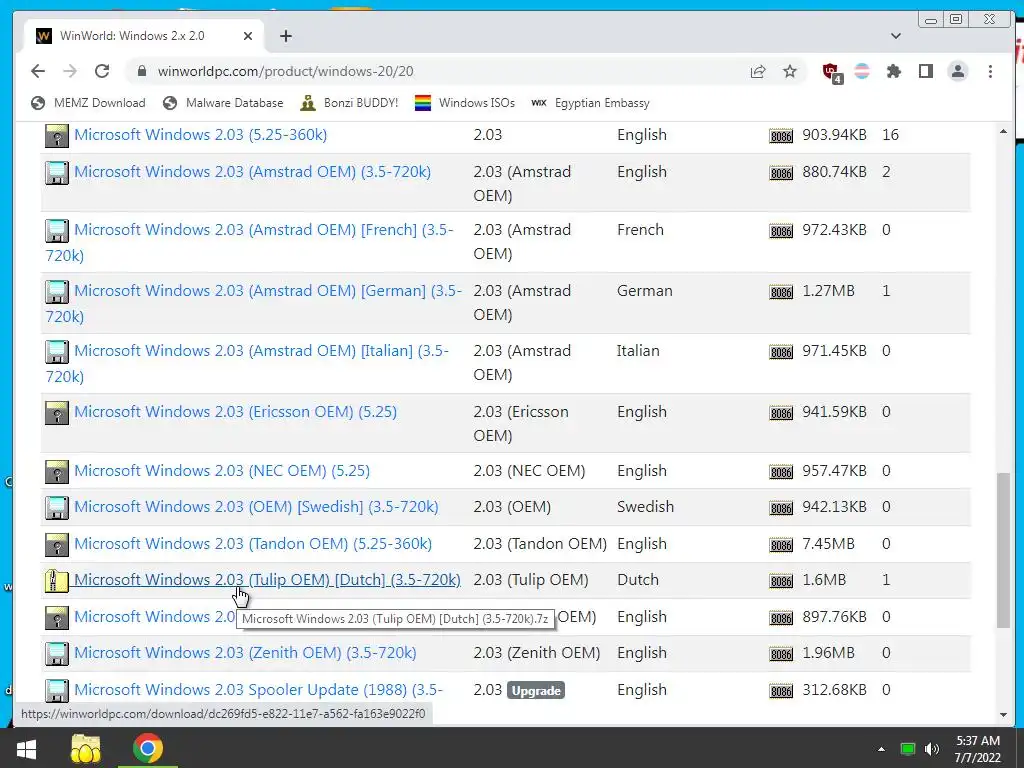
Task: Open Windows 2.03 Spooler Update (1988) link
Action: 258,690
